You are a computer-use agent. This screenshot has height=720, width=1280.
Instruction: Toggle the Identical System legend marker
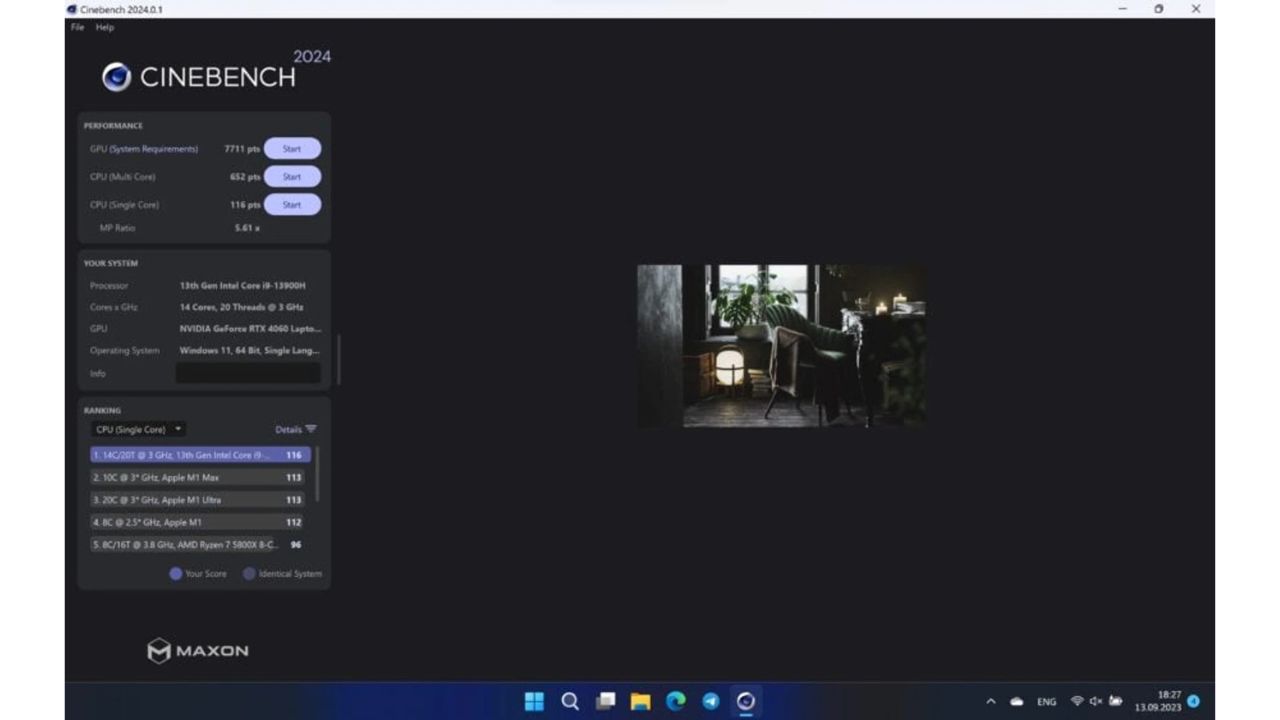click(x=249, y=574)
